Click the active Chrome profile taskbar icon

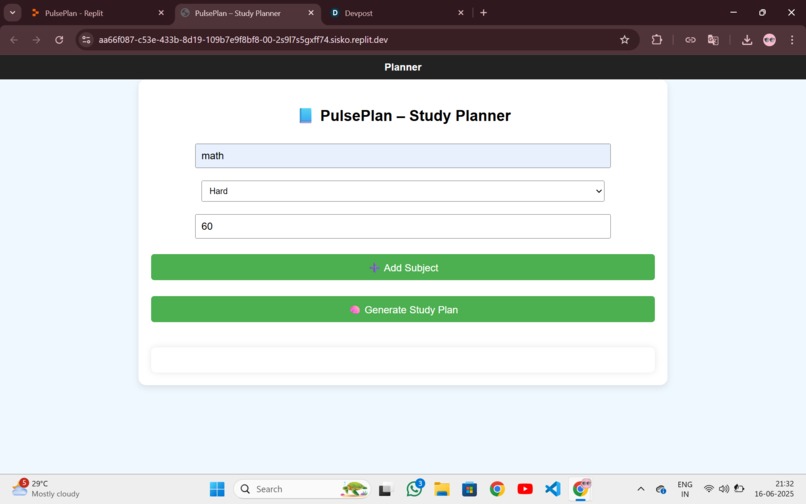click(x=581, y=489)
